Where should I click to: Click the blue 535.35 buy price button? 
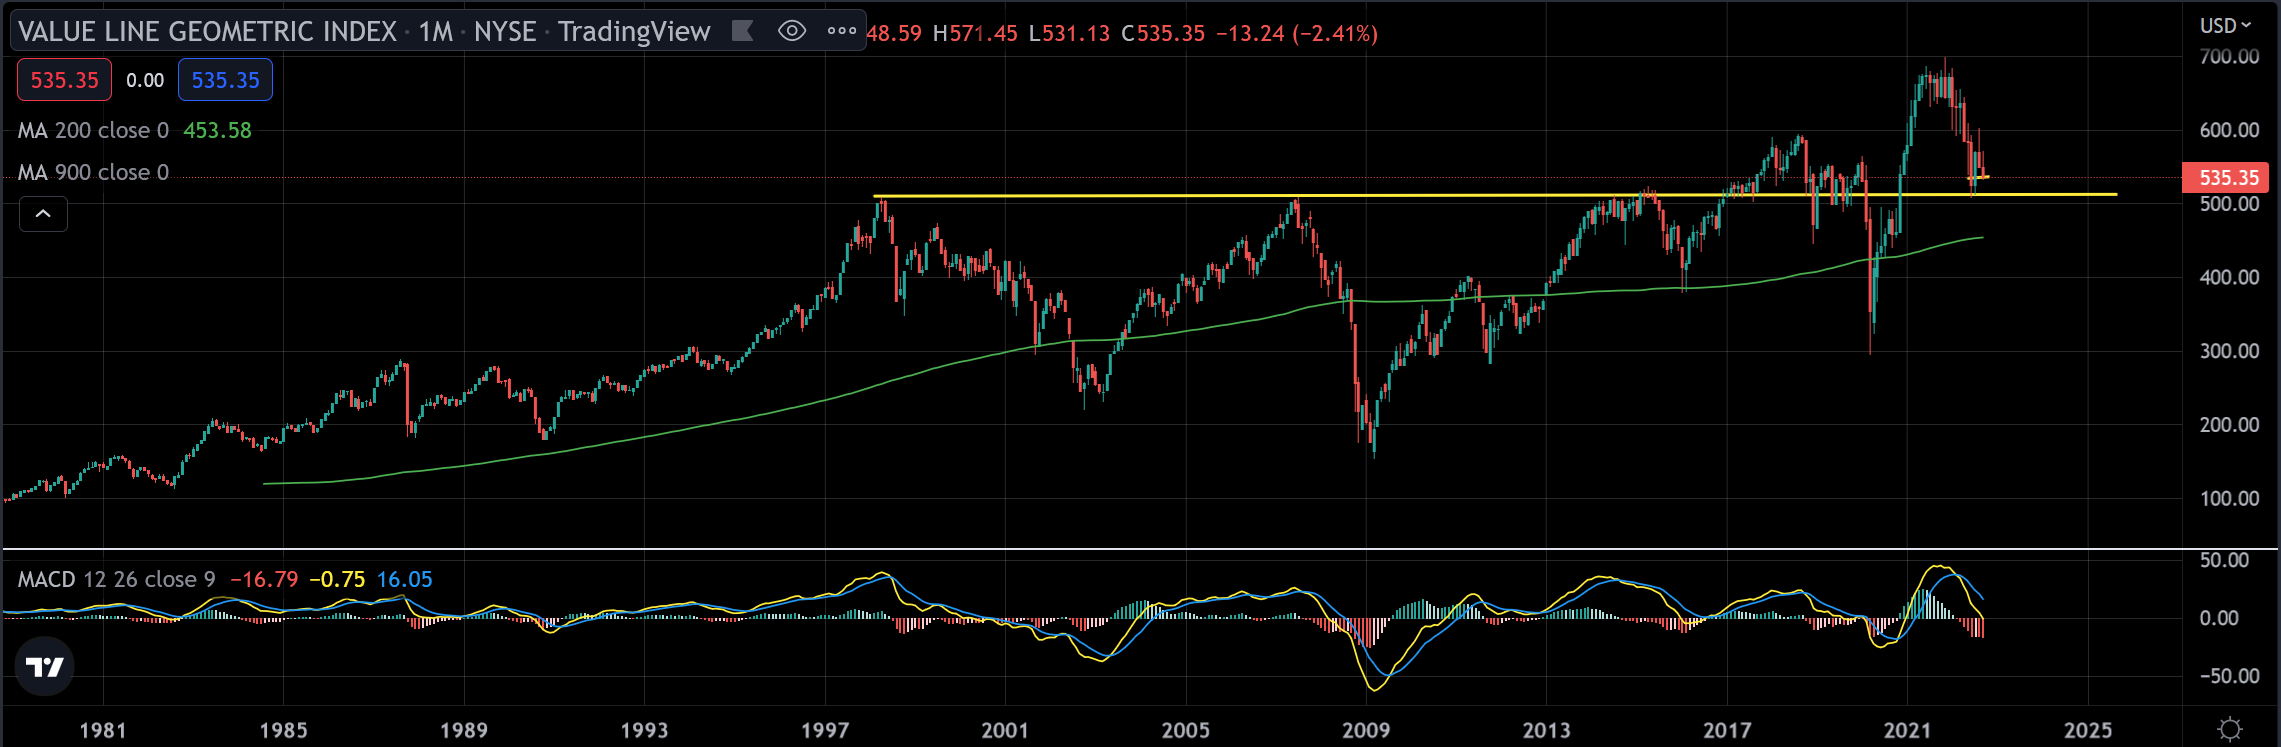click(x=225, y=80)
